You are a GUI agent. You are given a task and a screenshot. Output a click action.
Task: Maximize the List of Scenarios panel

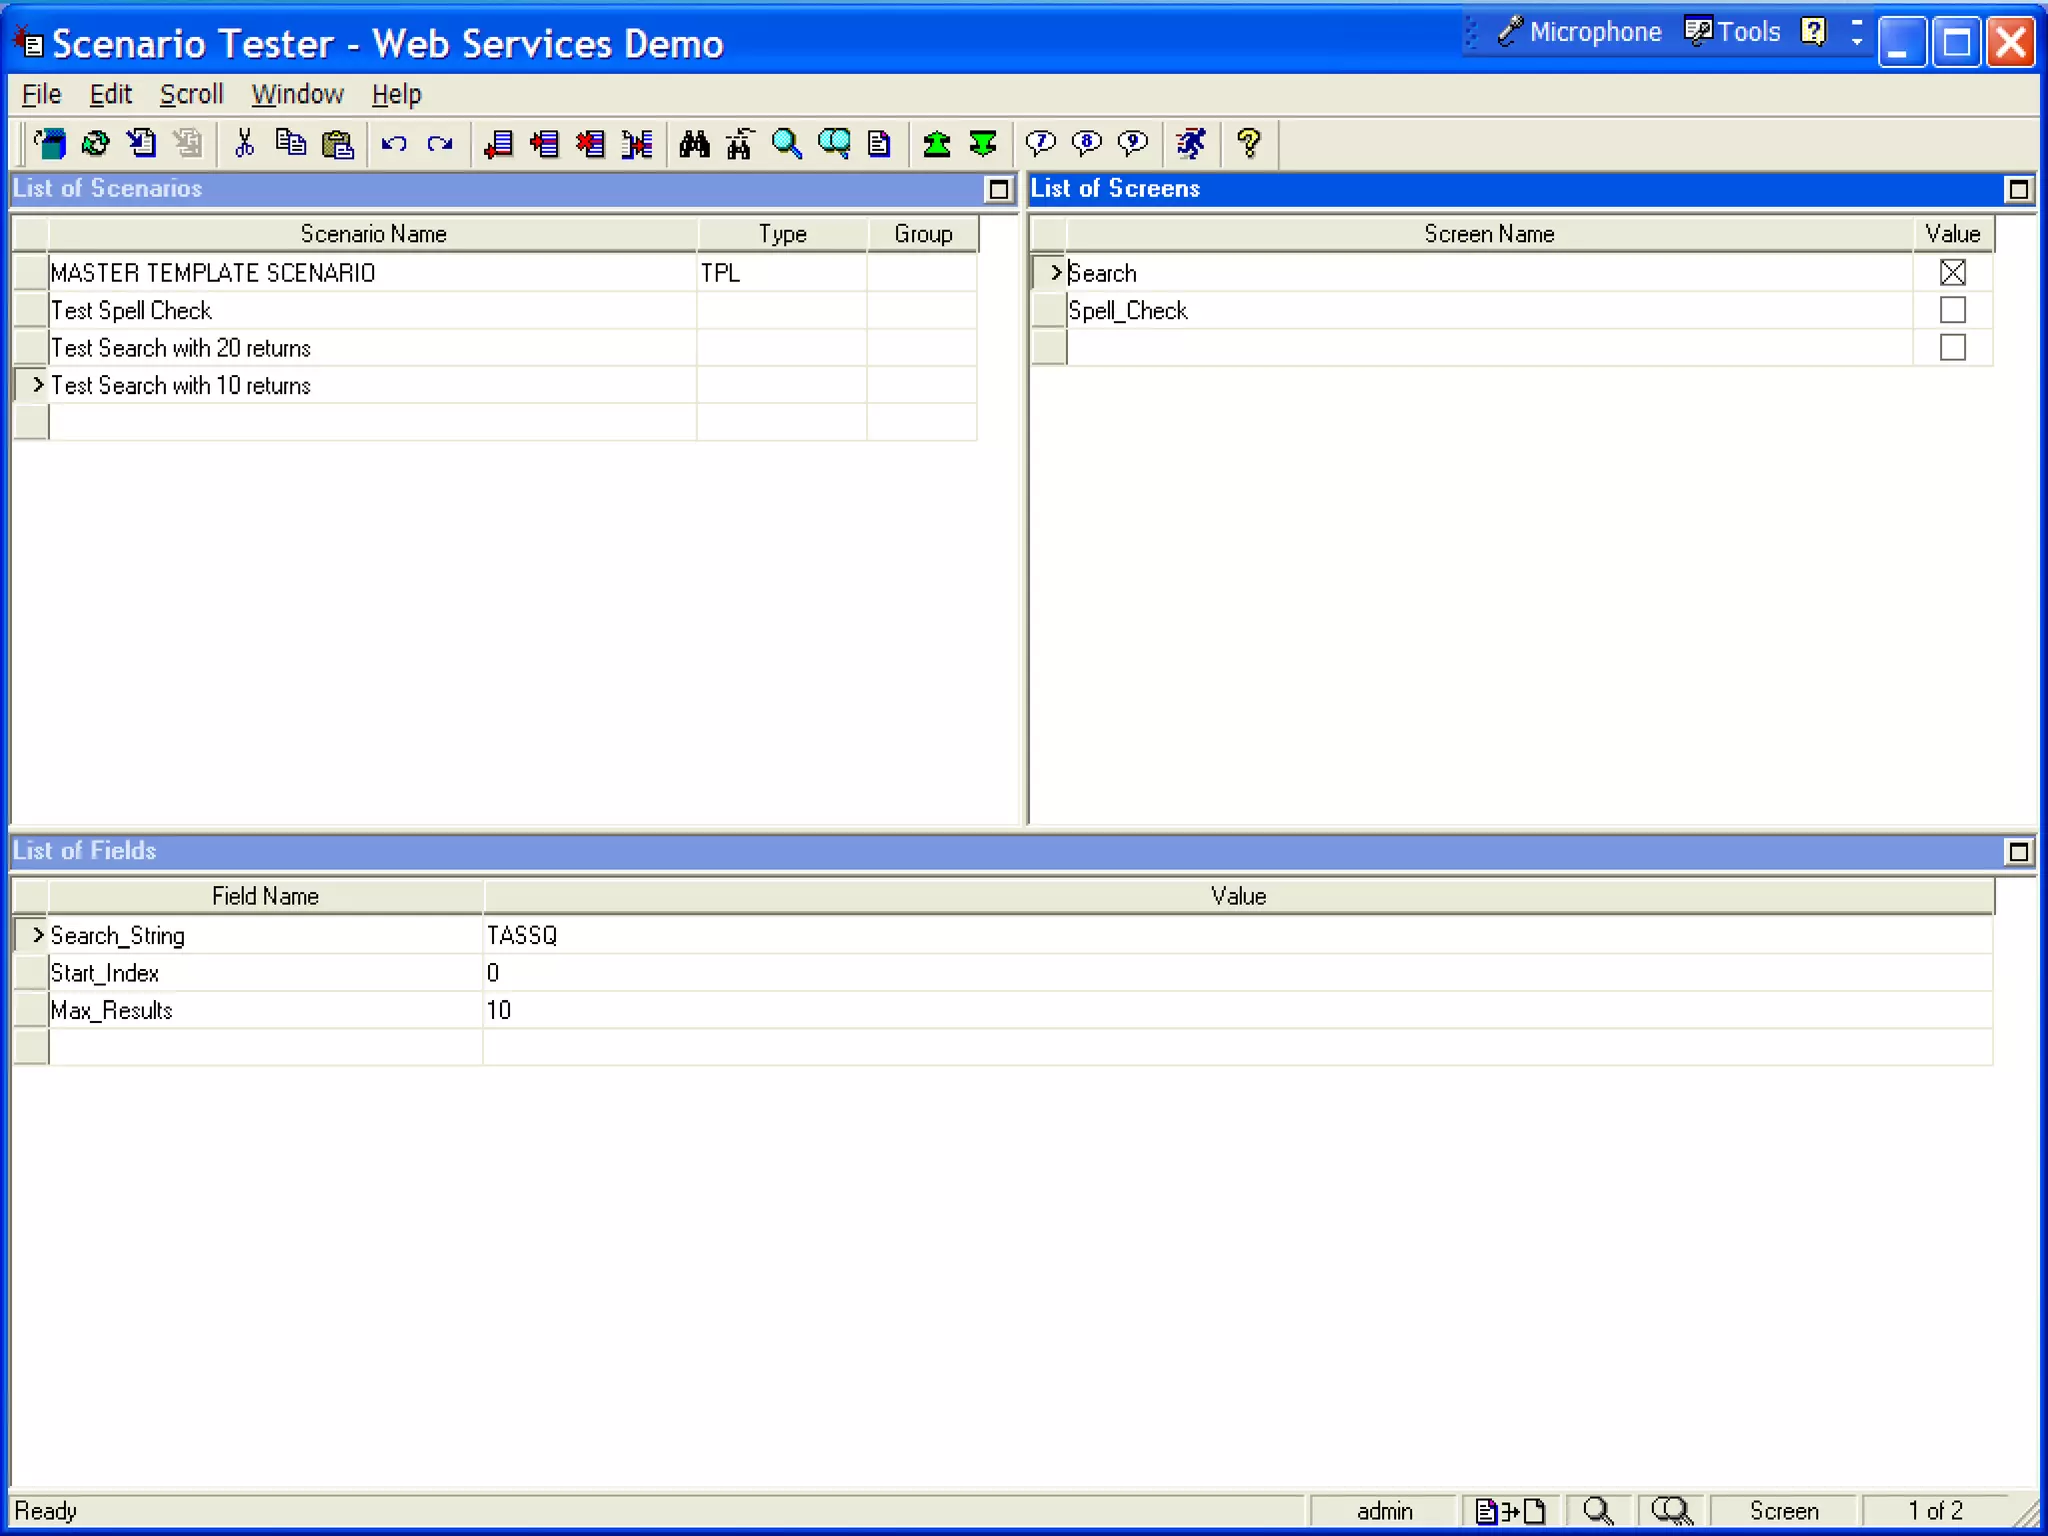[x=998, y=190]
